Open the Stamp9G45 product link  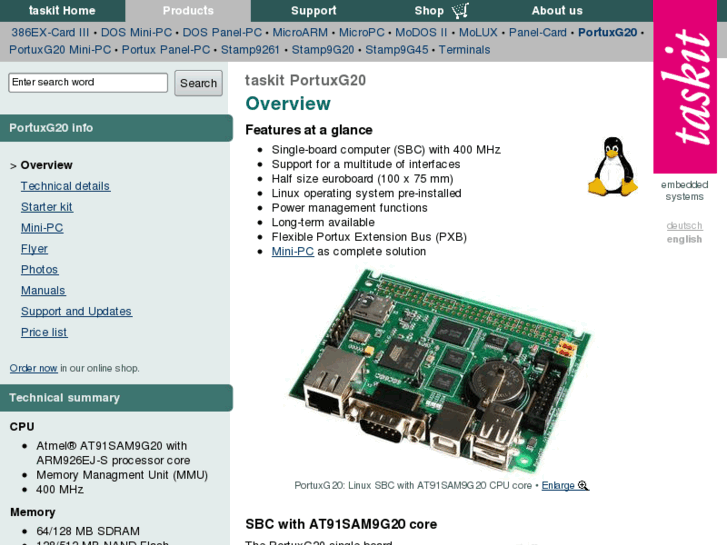click(x=397, y=50)
